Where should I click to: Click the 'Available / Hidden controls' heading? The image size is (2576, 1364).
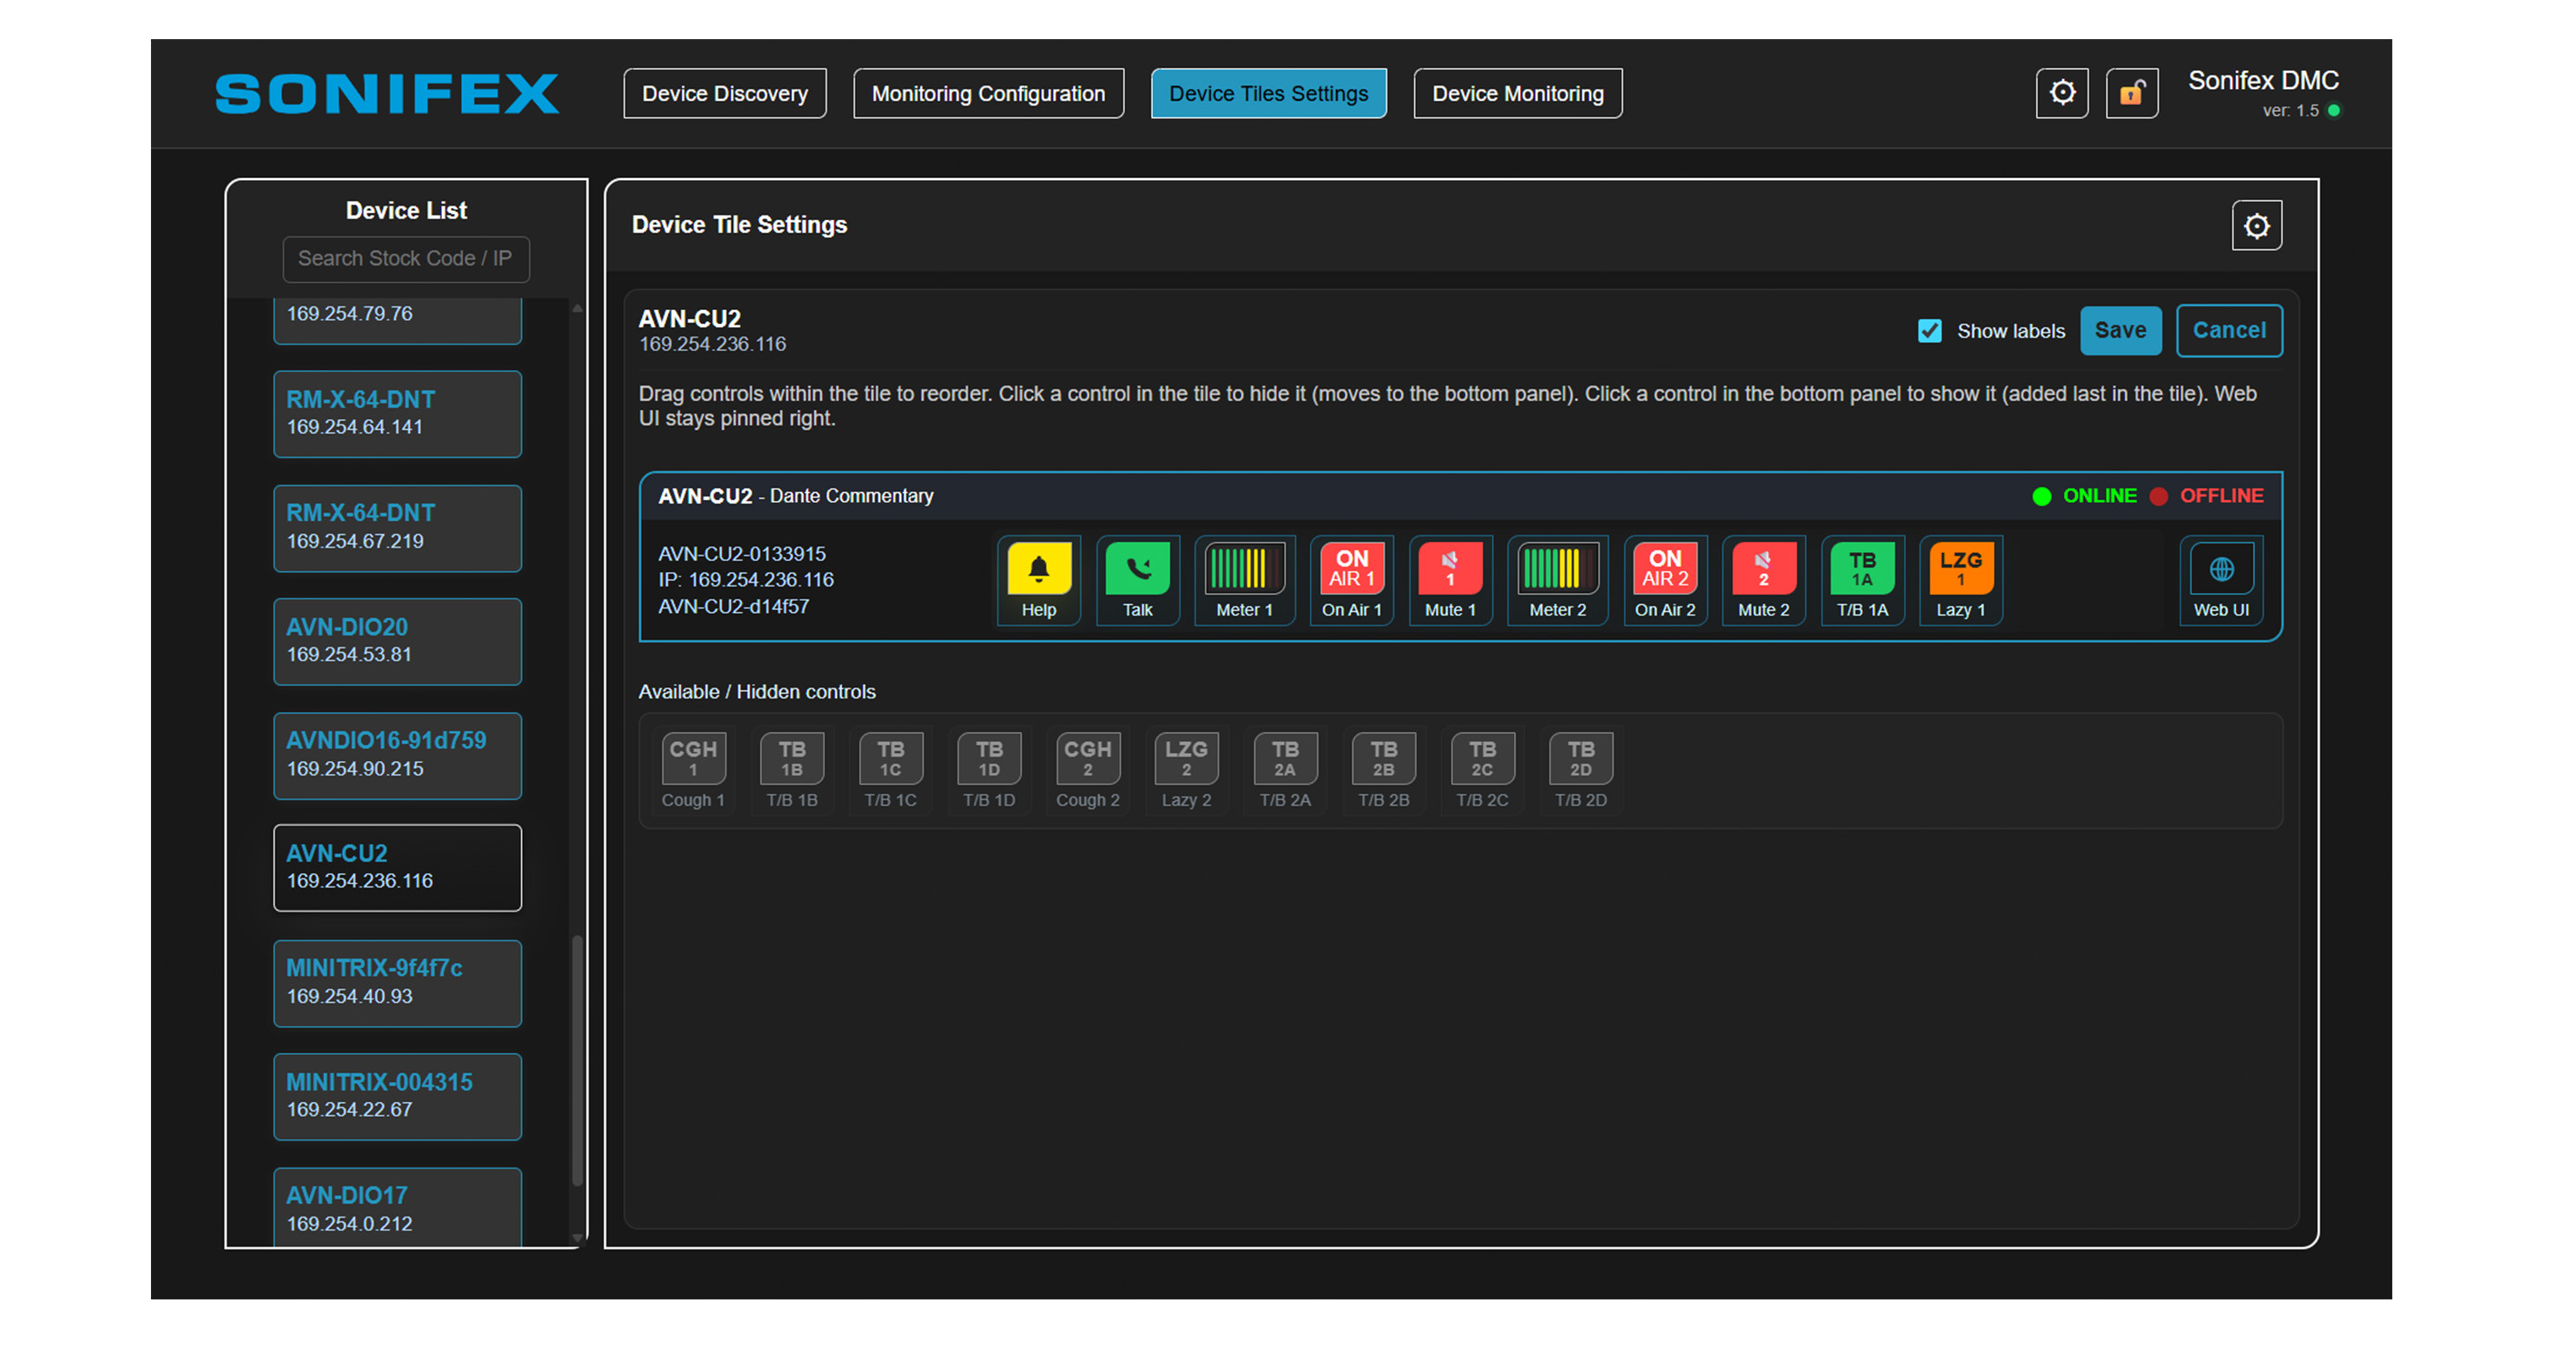click(757, 692)
